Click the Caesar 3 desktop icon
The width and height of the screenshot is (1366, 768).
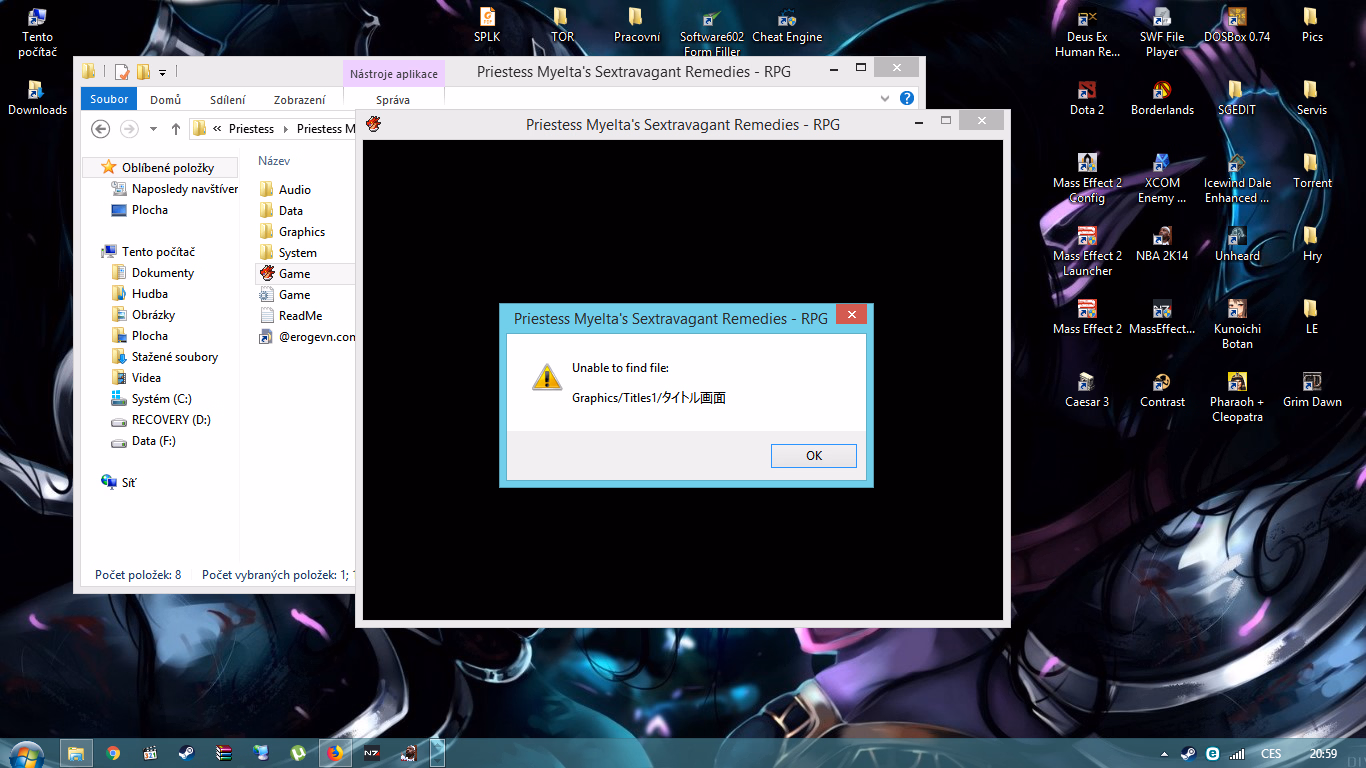(x=1087, y=392)
